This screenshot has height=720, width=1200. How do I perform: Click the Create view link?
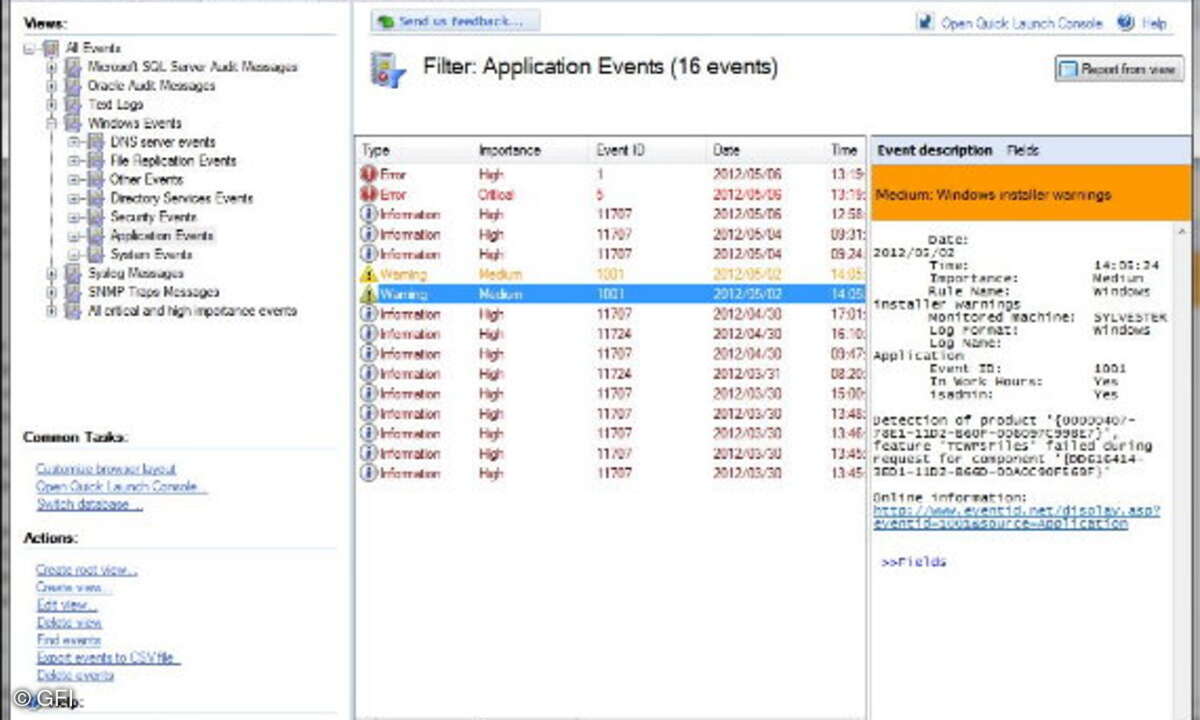(73, 587)
